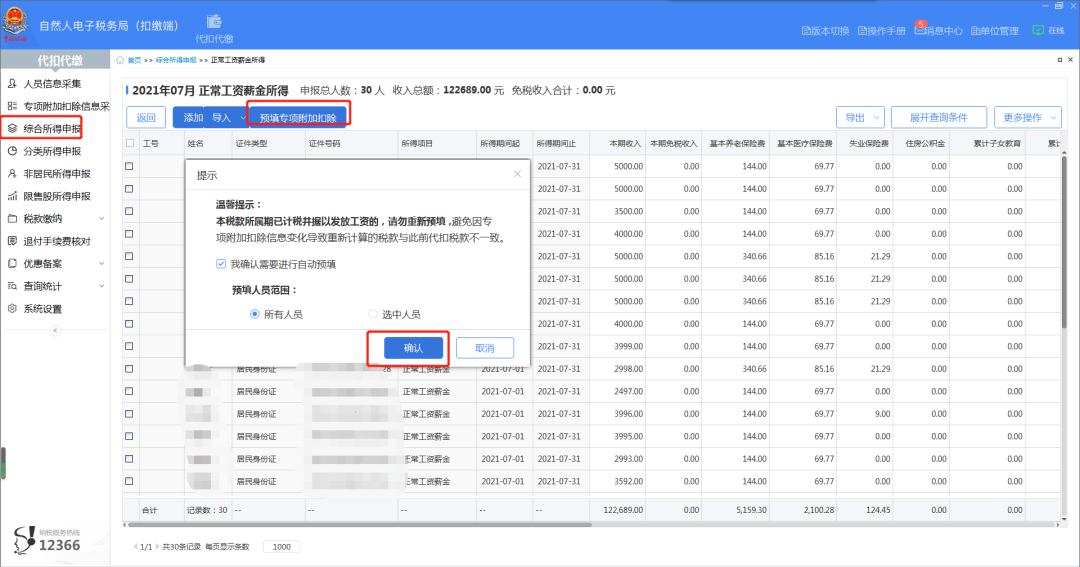The height and width of the screenshot is (567, 1080).
Task: Click the 基本养老保险费 column header
Action: tap(736, 143)
